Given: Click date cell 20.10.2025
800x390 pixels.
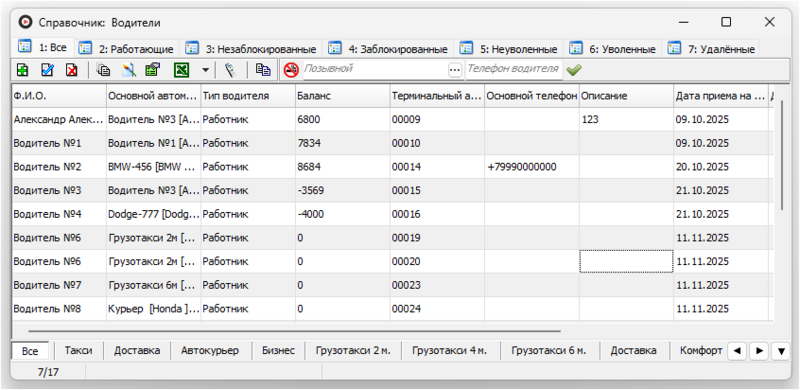Looking at the screenshot, I should coord(721,167).
